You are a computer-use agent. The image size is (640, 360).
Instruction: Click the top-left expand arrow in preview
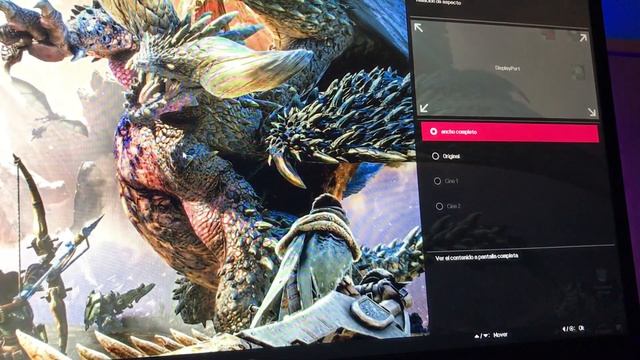tap(419, 27)
